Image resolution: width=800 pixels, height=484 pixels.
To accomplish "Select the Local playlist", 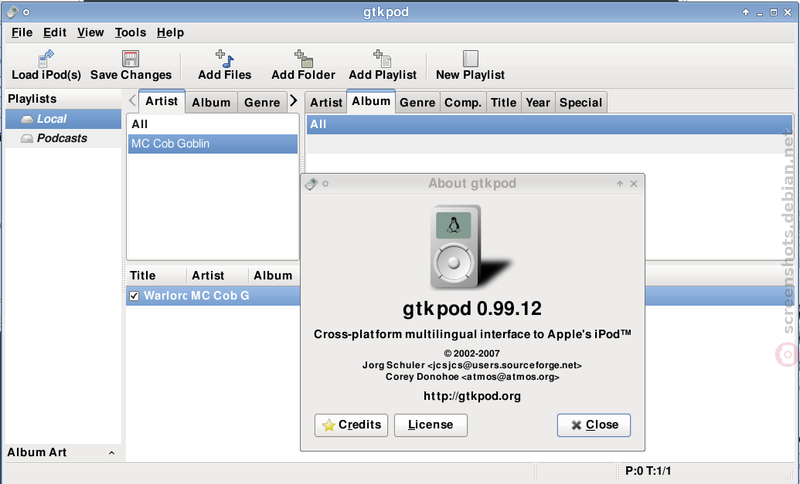I will (63, 119).
